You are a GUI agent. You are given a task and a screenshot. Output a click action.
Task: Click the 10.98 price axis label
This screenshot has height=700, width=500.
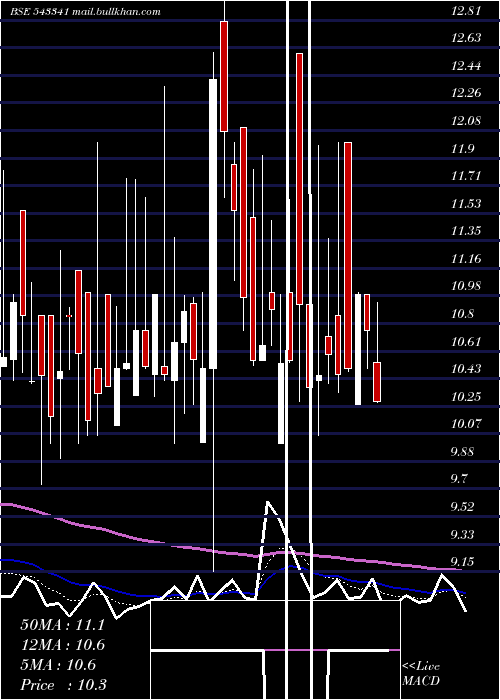tap(466, 286)
